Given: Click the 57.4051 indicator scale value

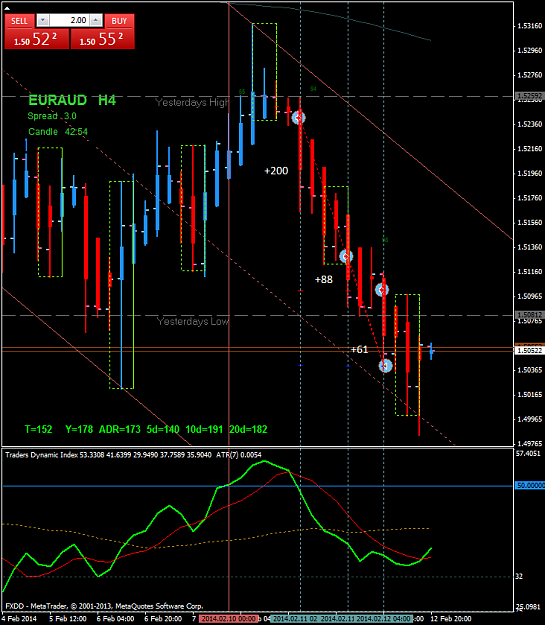Looking at the screenshot, I should click(528, 454).
